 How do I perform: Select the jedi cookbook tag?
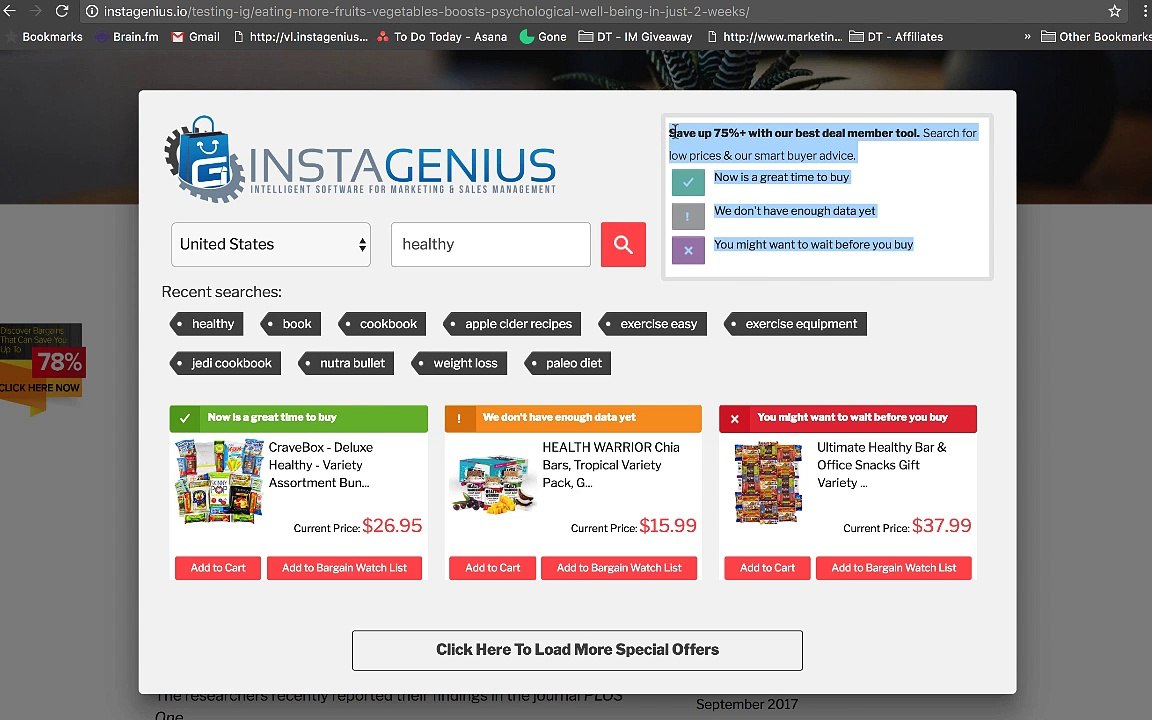[224, 363]
